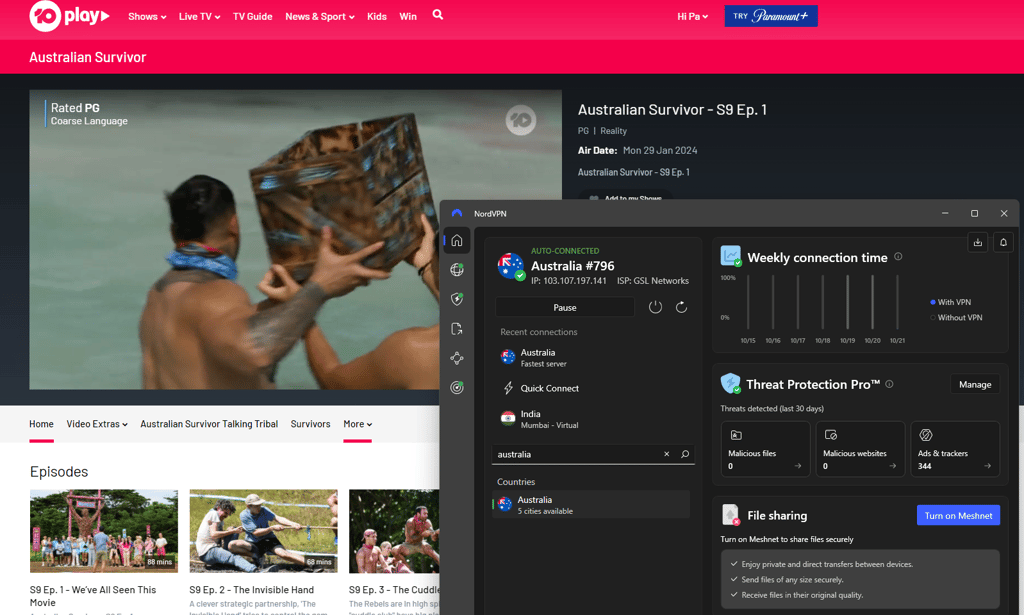Viewport: 1024px width, 615px height.
Task: Select India Mumbai Virtual recent connection
Action: [591, 418]
